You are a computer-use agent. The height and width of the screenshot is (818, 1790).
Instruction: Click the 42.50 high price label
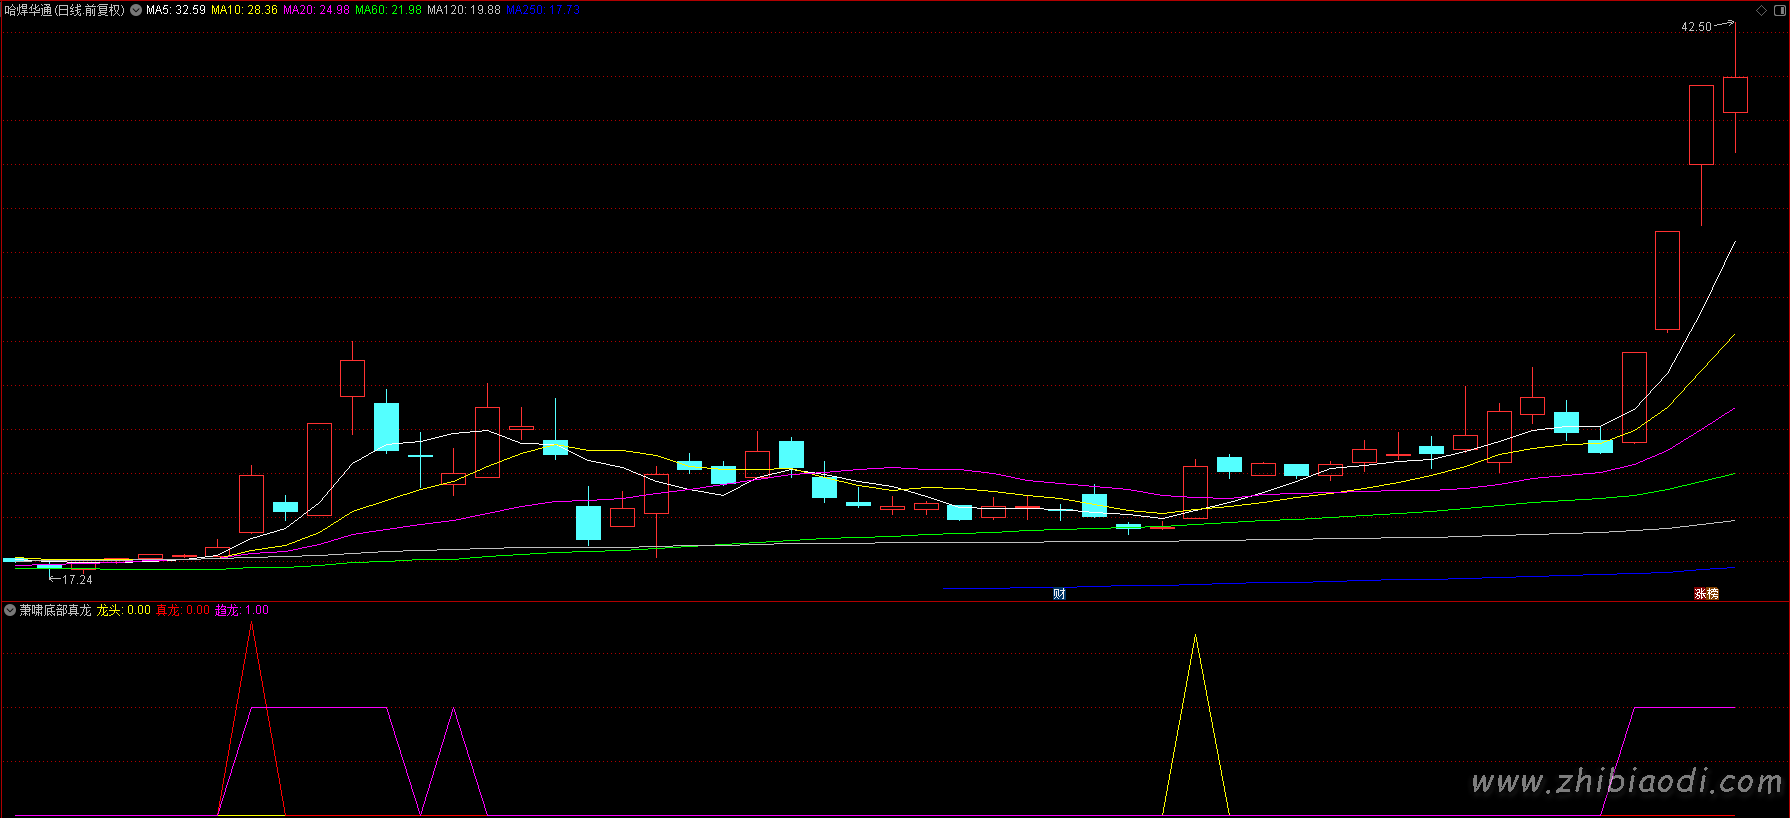(x=1696, y=27)
